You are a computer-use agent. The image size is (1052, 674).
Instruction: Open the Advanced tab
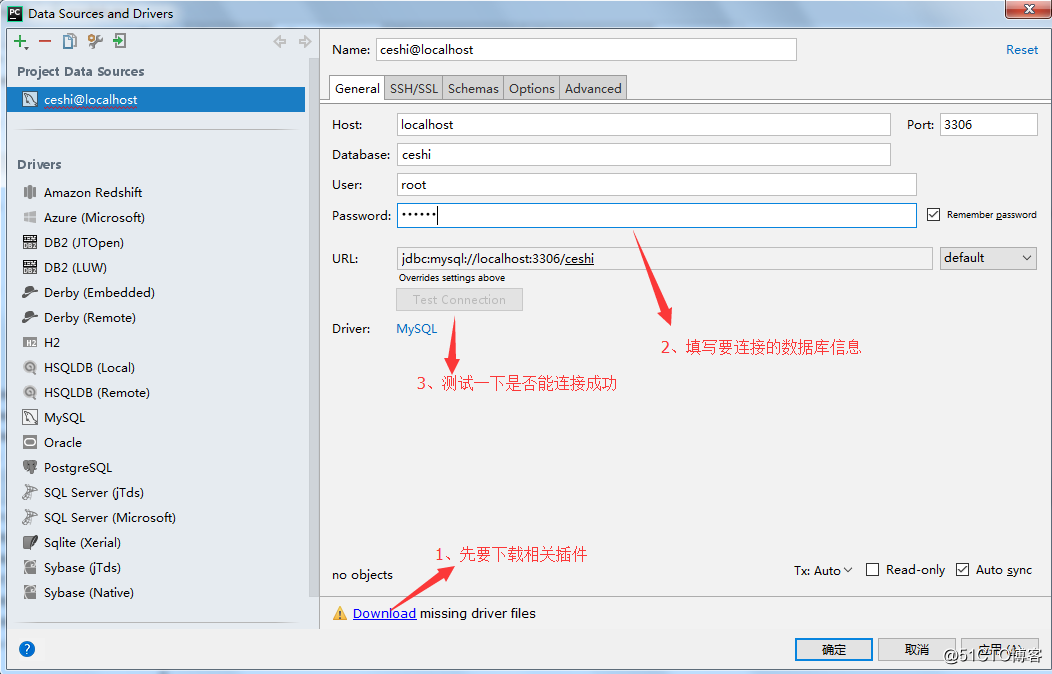tap(593, 89)
